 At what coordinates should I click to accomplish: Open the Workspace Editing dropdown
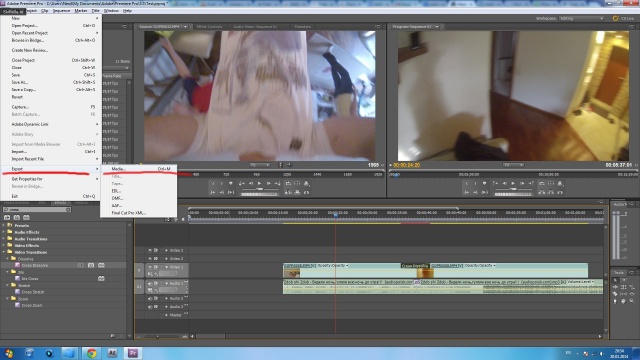(582, 18)
